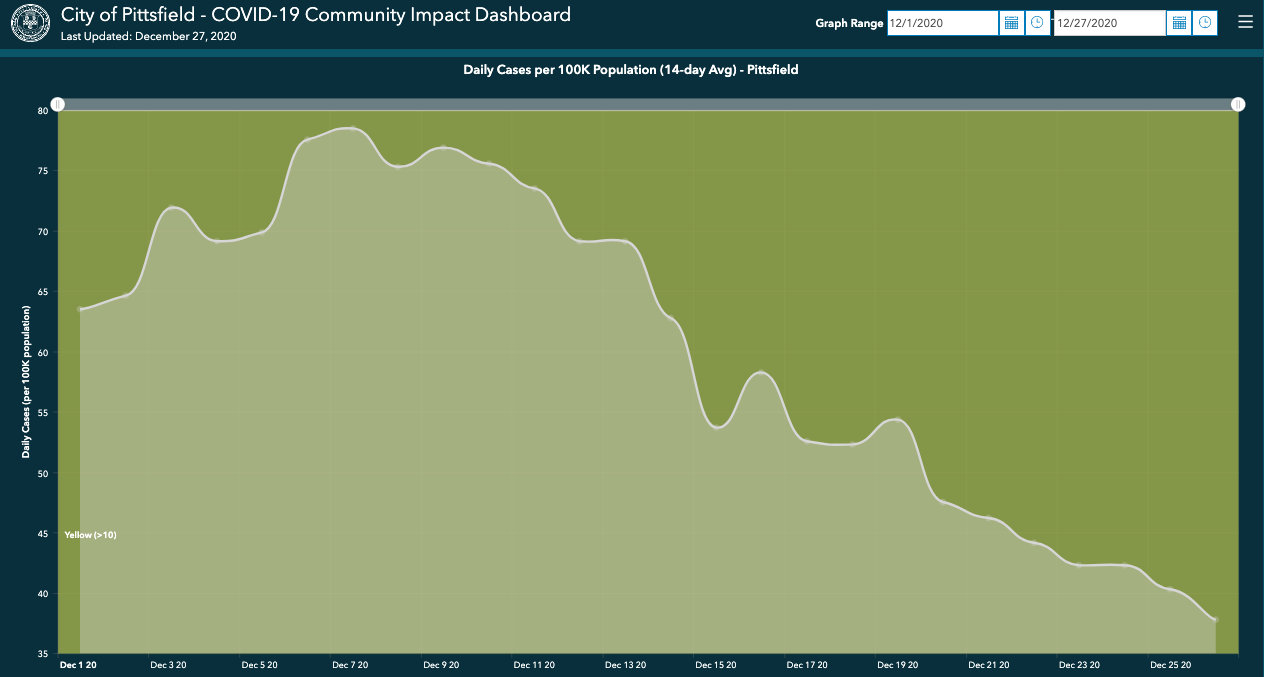
Task: Click the Yellow (>10) threshold label
Action: 89,534
